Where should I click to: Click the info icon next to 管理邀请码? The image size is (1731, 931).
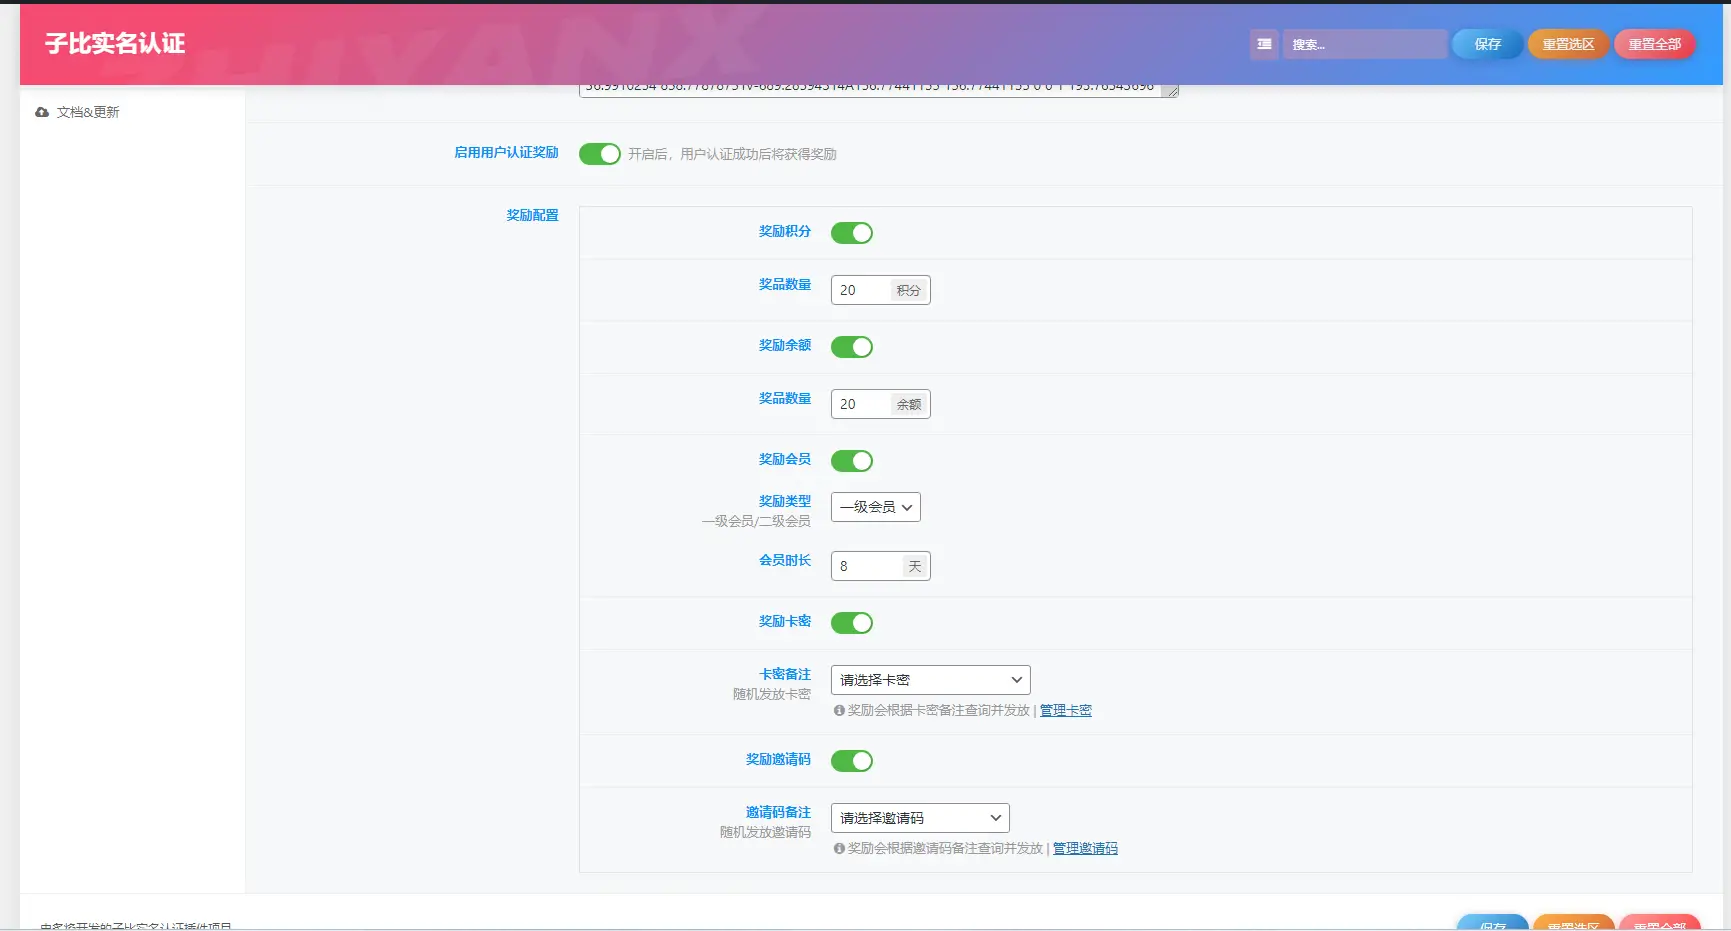pos(838,848)
